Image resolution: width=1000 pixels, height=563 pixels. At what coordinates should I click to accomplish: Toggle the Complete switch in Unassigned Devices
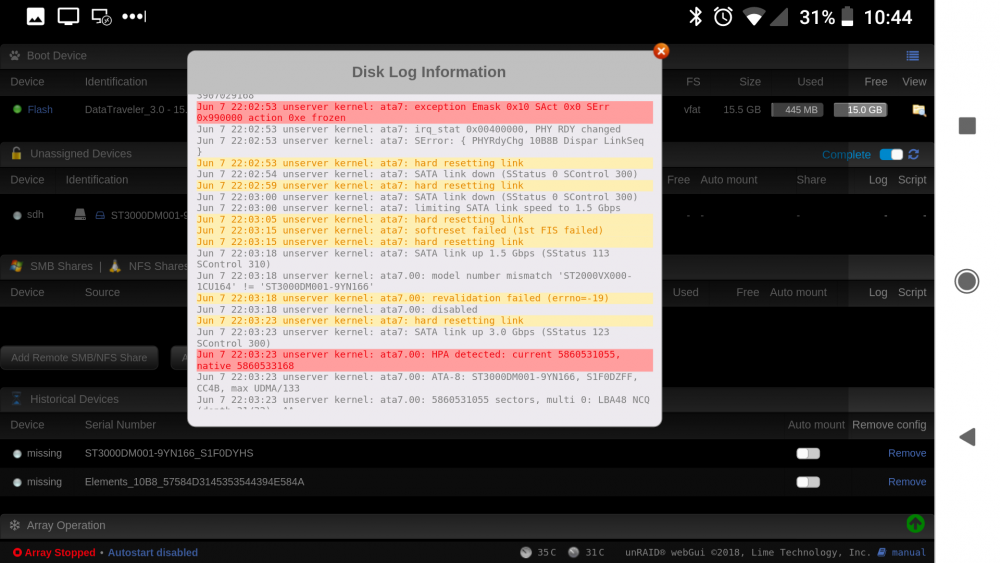pos(891,154)
